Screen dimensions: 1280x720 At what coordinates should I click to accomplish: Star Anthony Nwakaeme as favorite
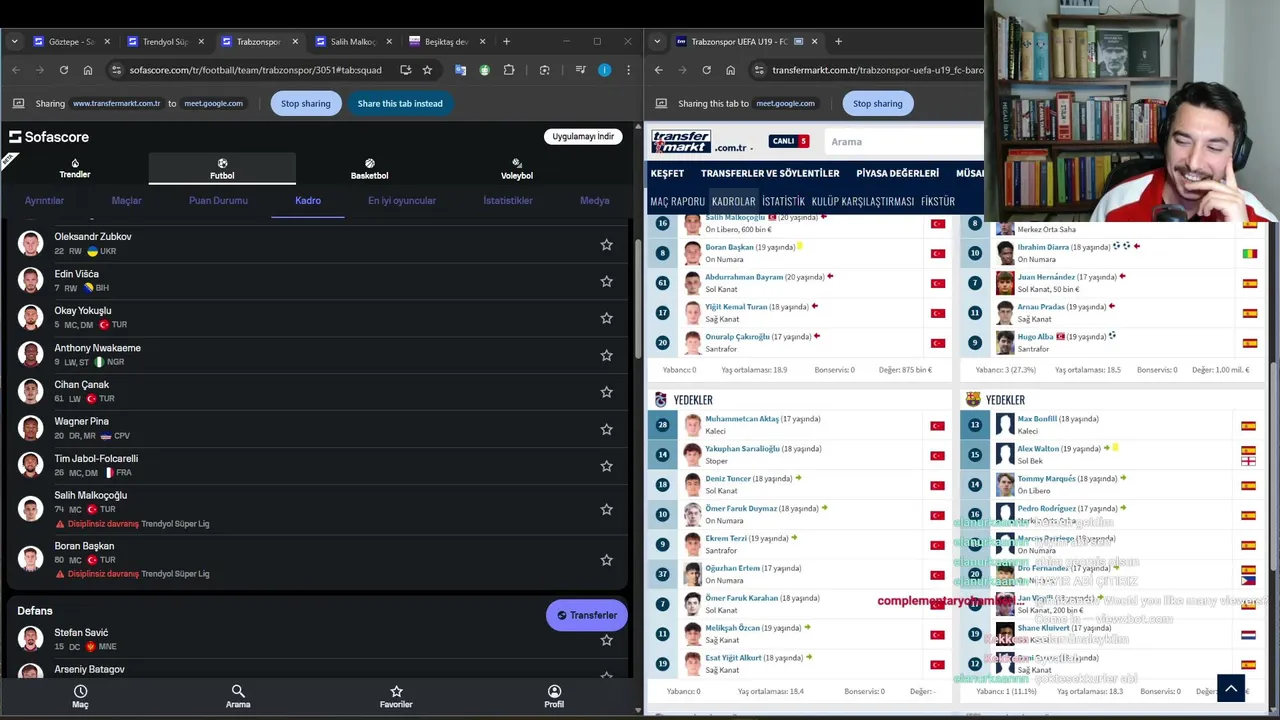(606, 355)
